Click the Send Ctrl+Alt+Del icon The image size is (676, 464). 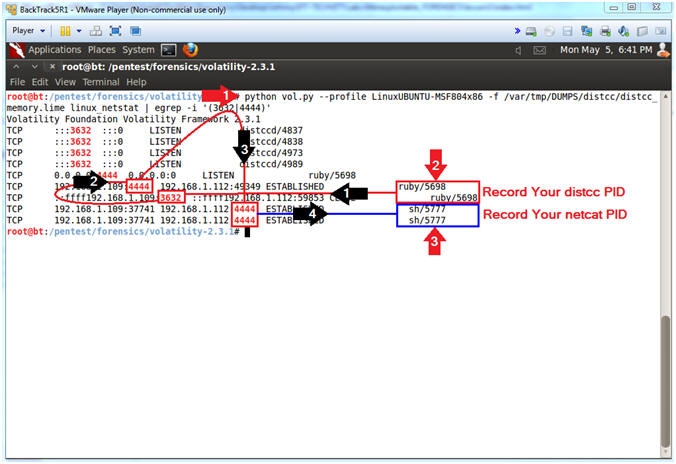pyautogui.click(x=96, y=31)
